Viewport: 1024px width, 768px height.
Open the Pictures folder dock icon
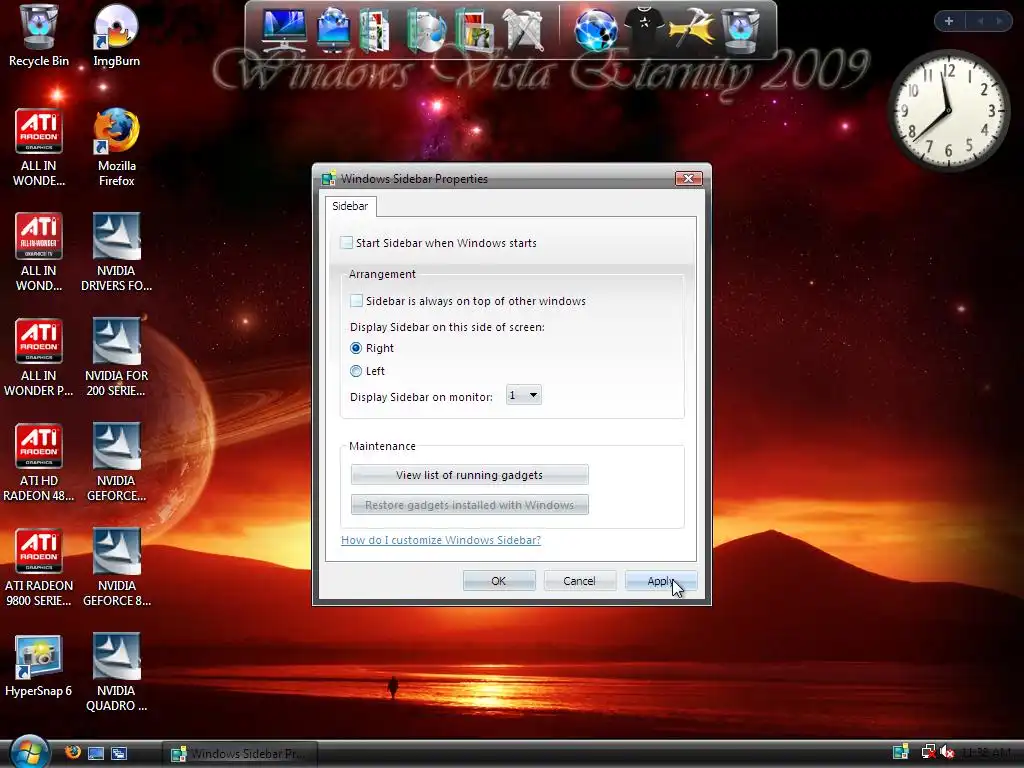474,29
